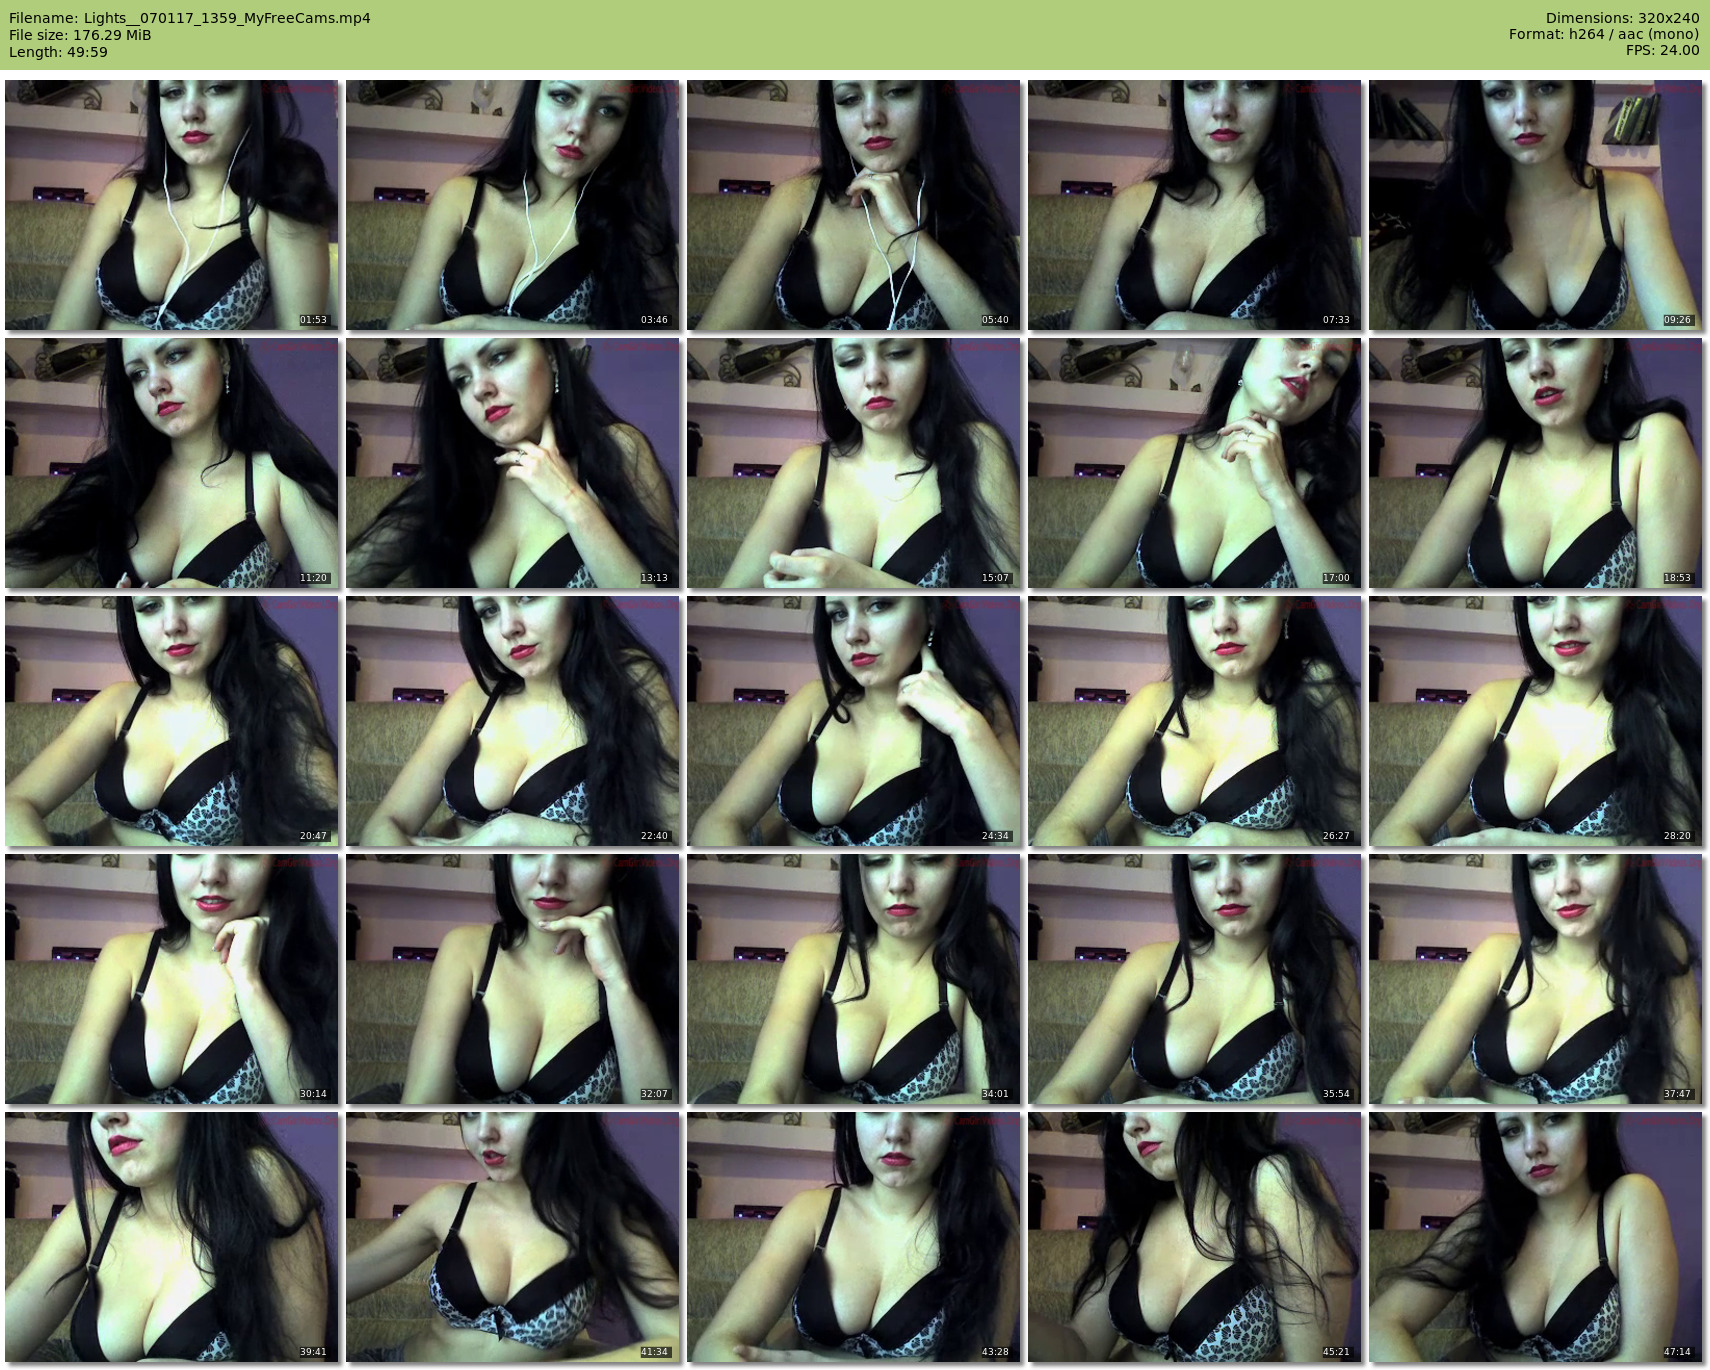The image size is (1710, 1370).
Task: Click the thumbnail marked 39:41
Action: (171, 1237)
